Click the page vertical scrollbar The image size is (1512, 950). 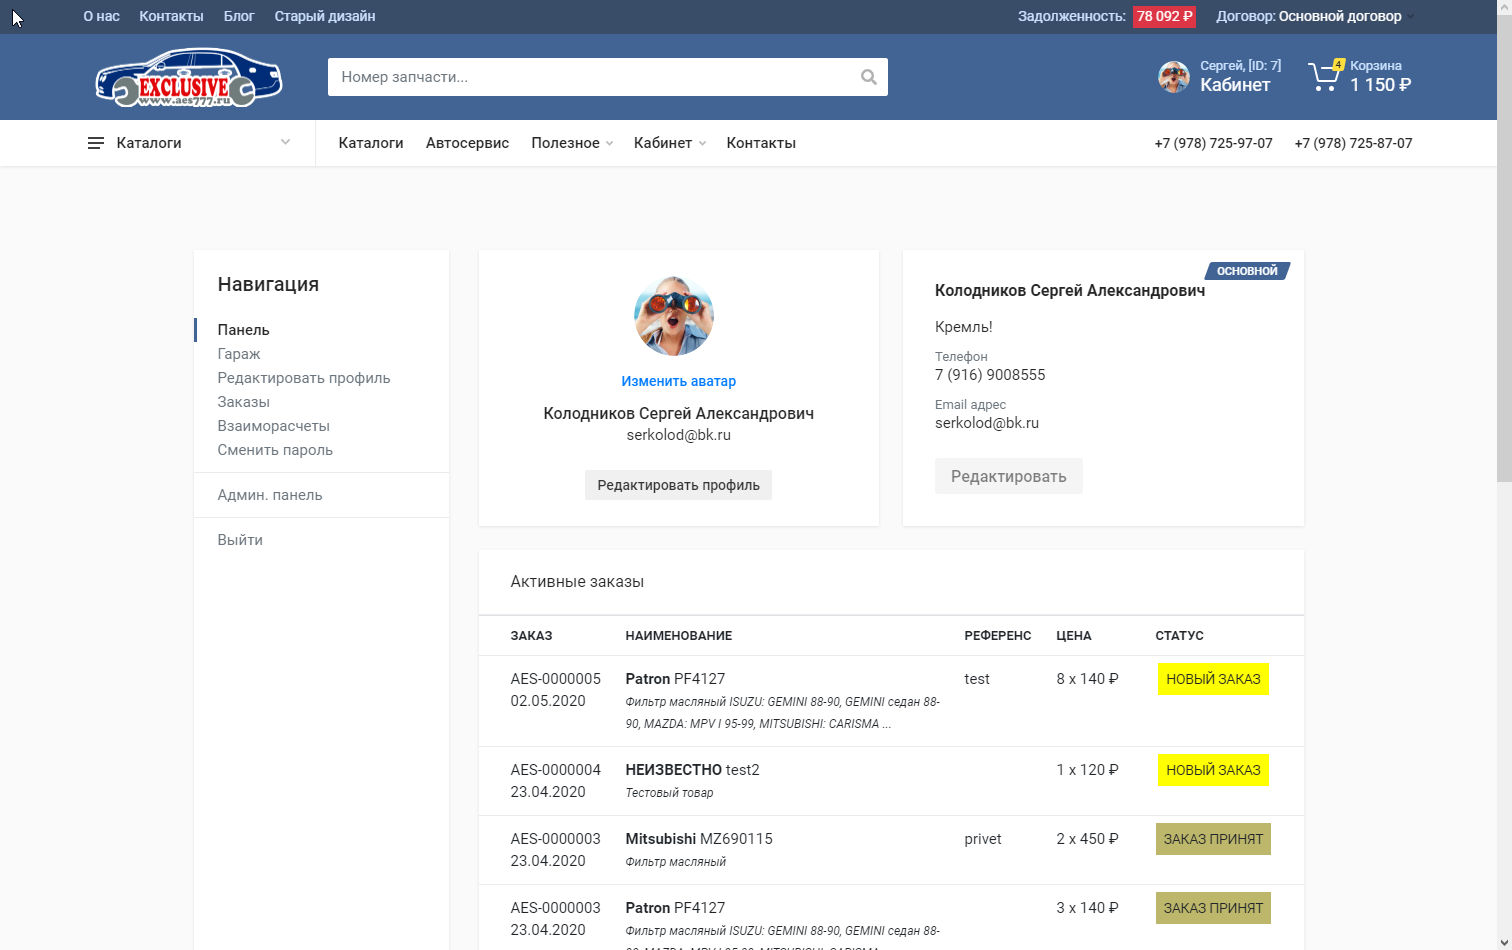1504,250
